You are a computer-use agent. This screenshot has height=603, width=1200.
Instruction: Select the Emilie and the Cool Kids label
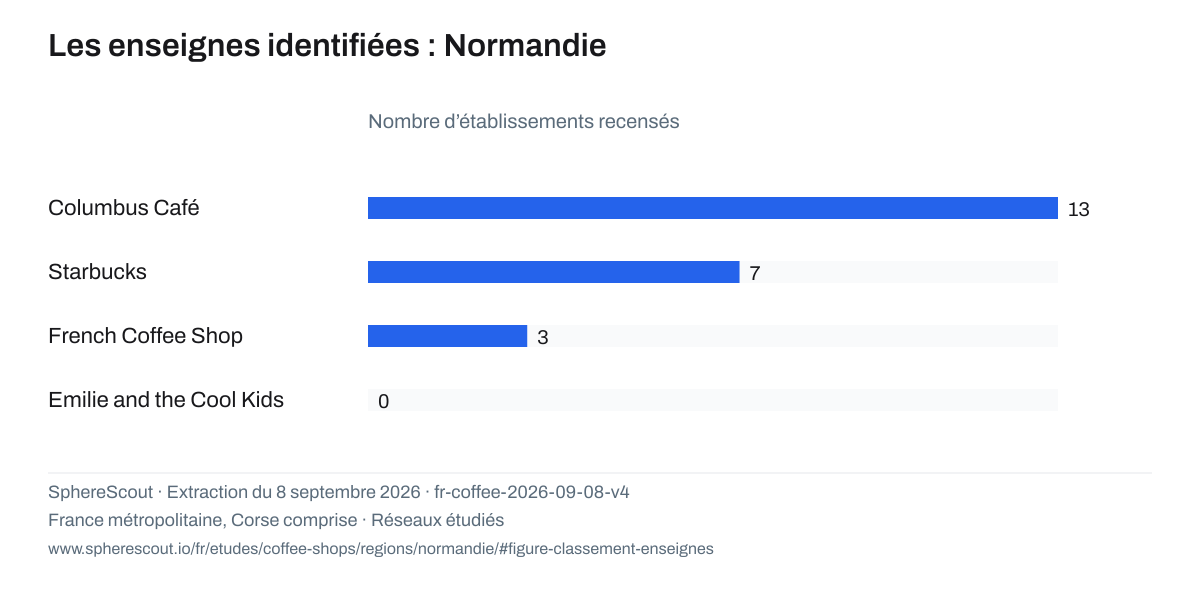pos(166,400)
